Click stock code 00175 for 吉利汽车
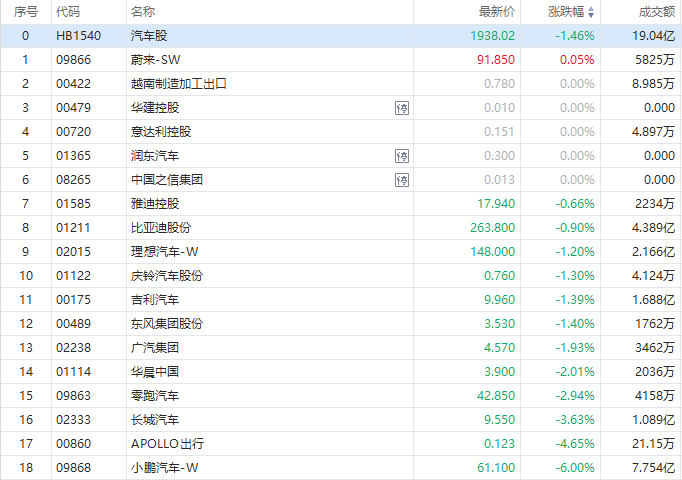682x480 pixels. tap(73, 300)
